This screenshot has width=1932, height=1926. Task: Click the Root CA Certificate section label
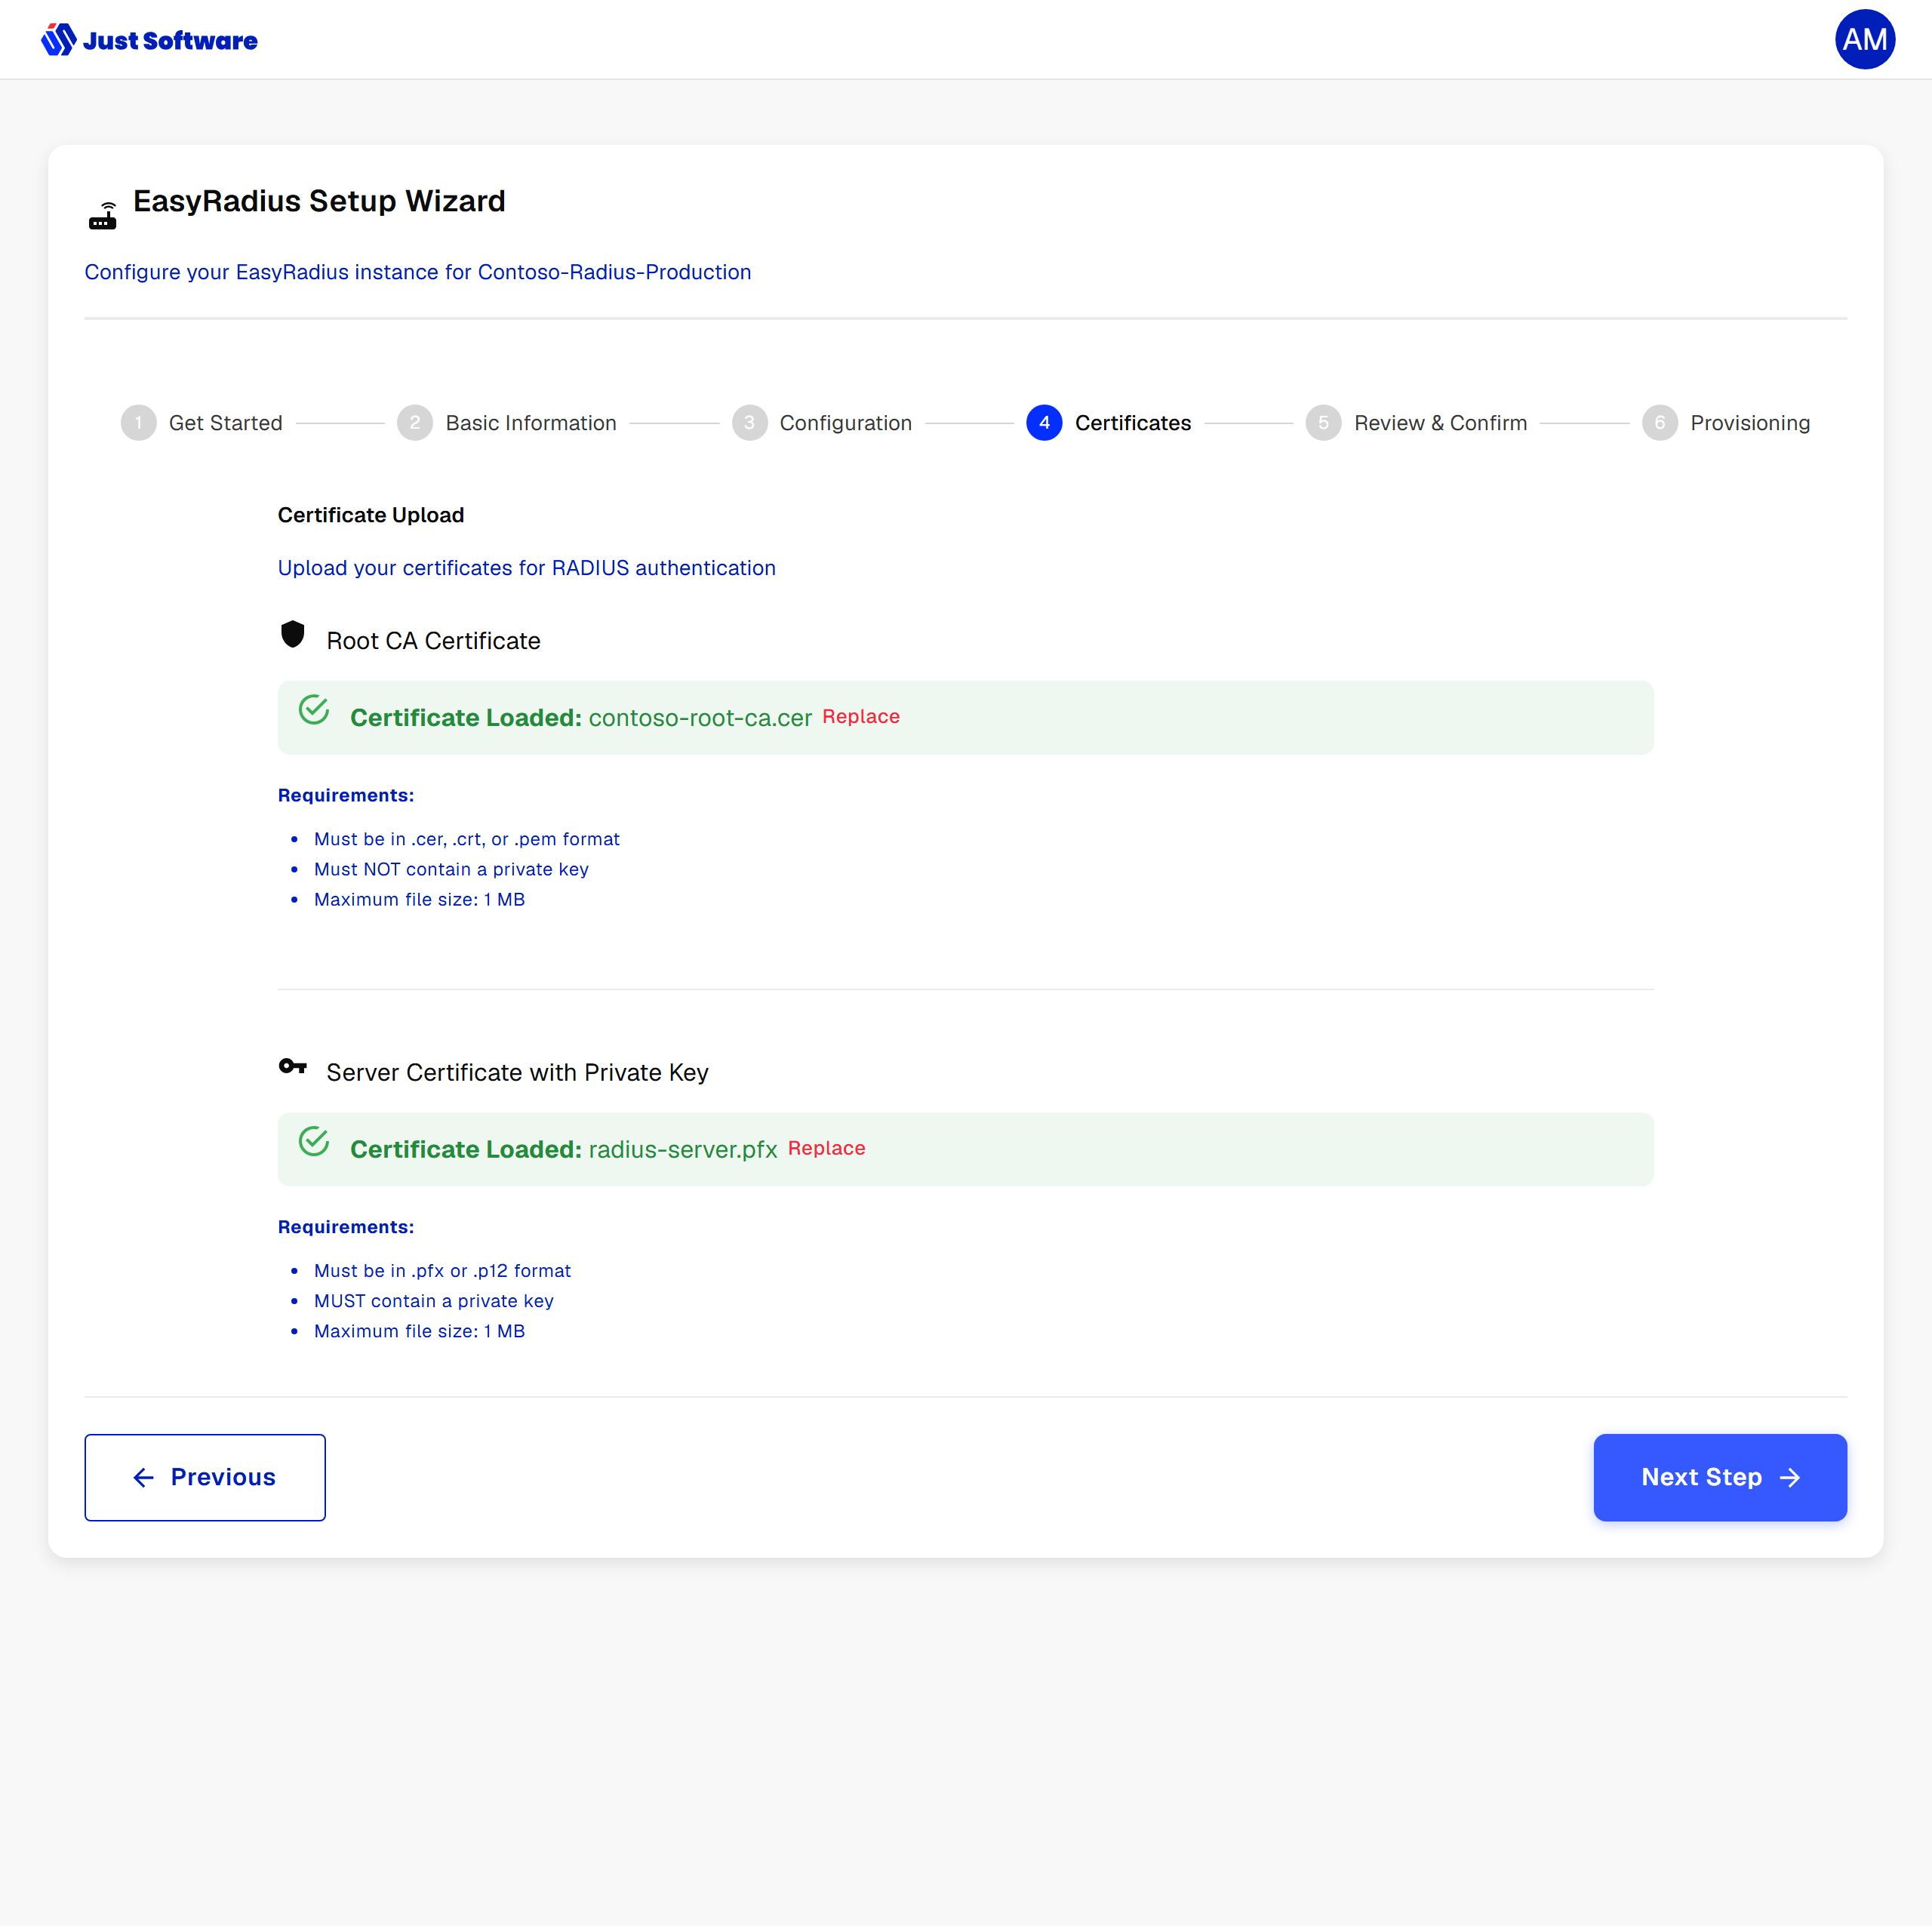coord(433,641)
